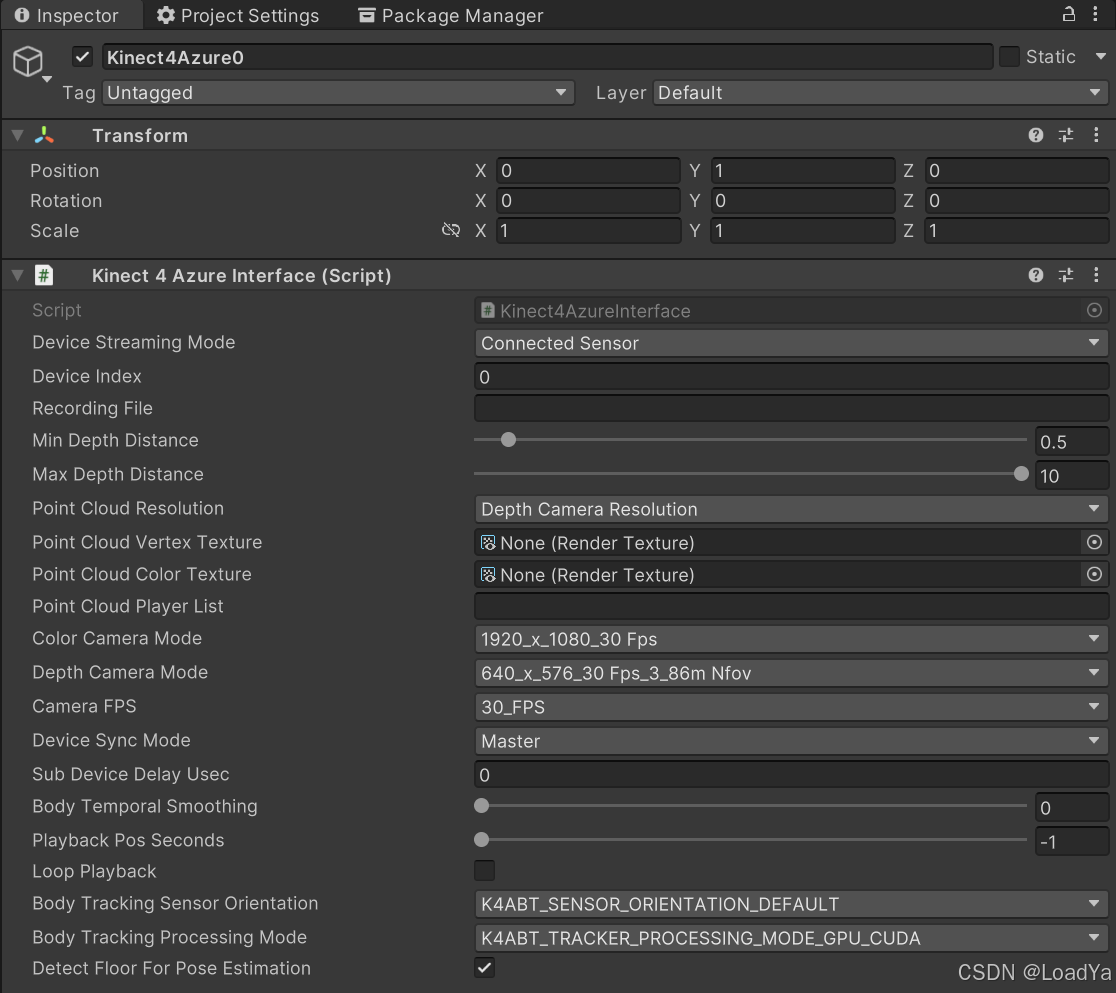The height and width of the screenshot is (993, 1116).
Task: Open the Inspector panel options menu
Action: [x=1095, y=14]
